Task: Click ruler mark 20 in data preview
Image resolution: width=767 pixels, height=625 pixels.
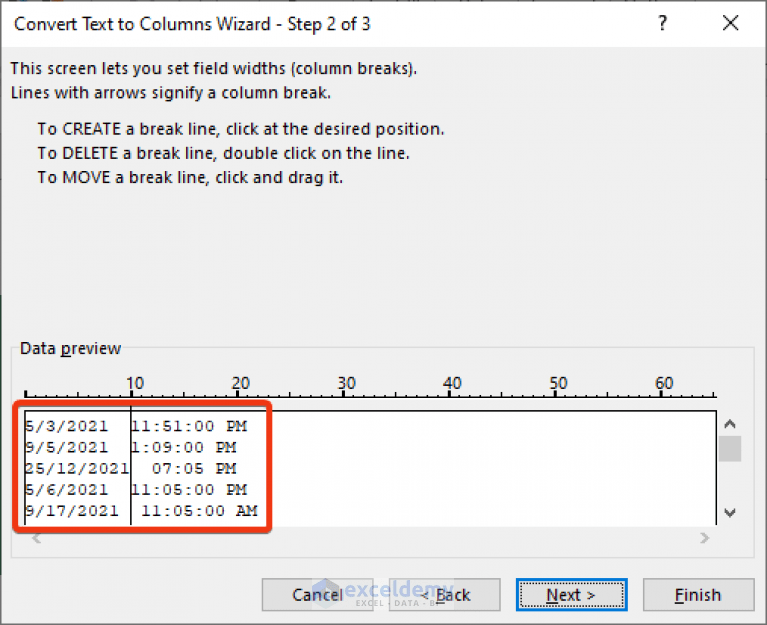Action: point(240,383)
